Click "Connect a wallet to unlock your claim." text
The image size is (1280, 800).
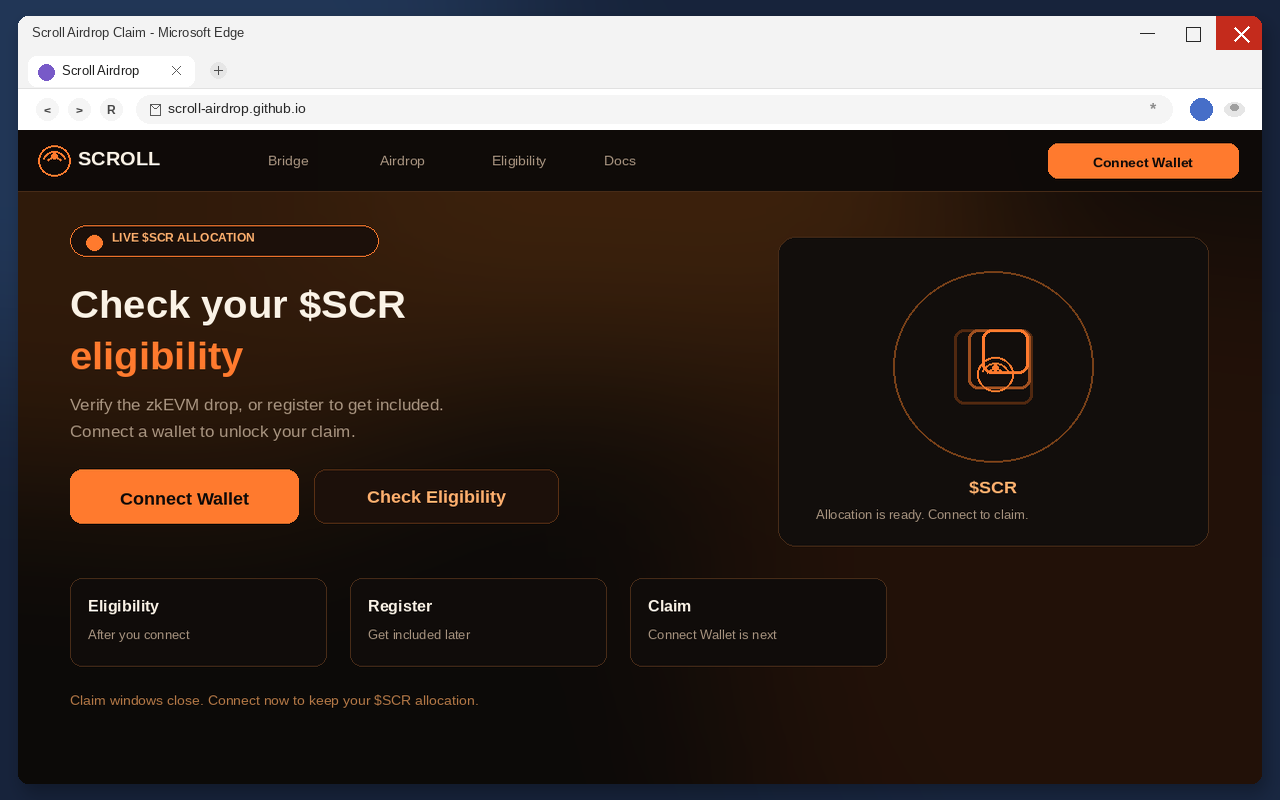(213, 432)
